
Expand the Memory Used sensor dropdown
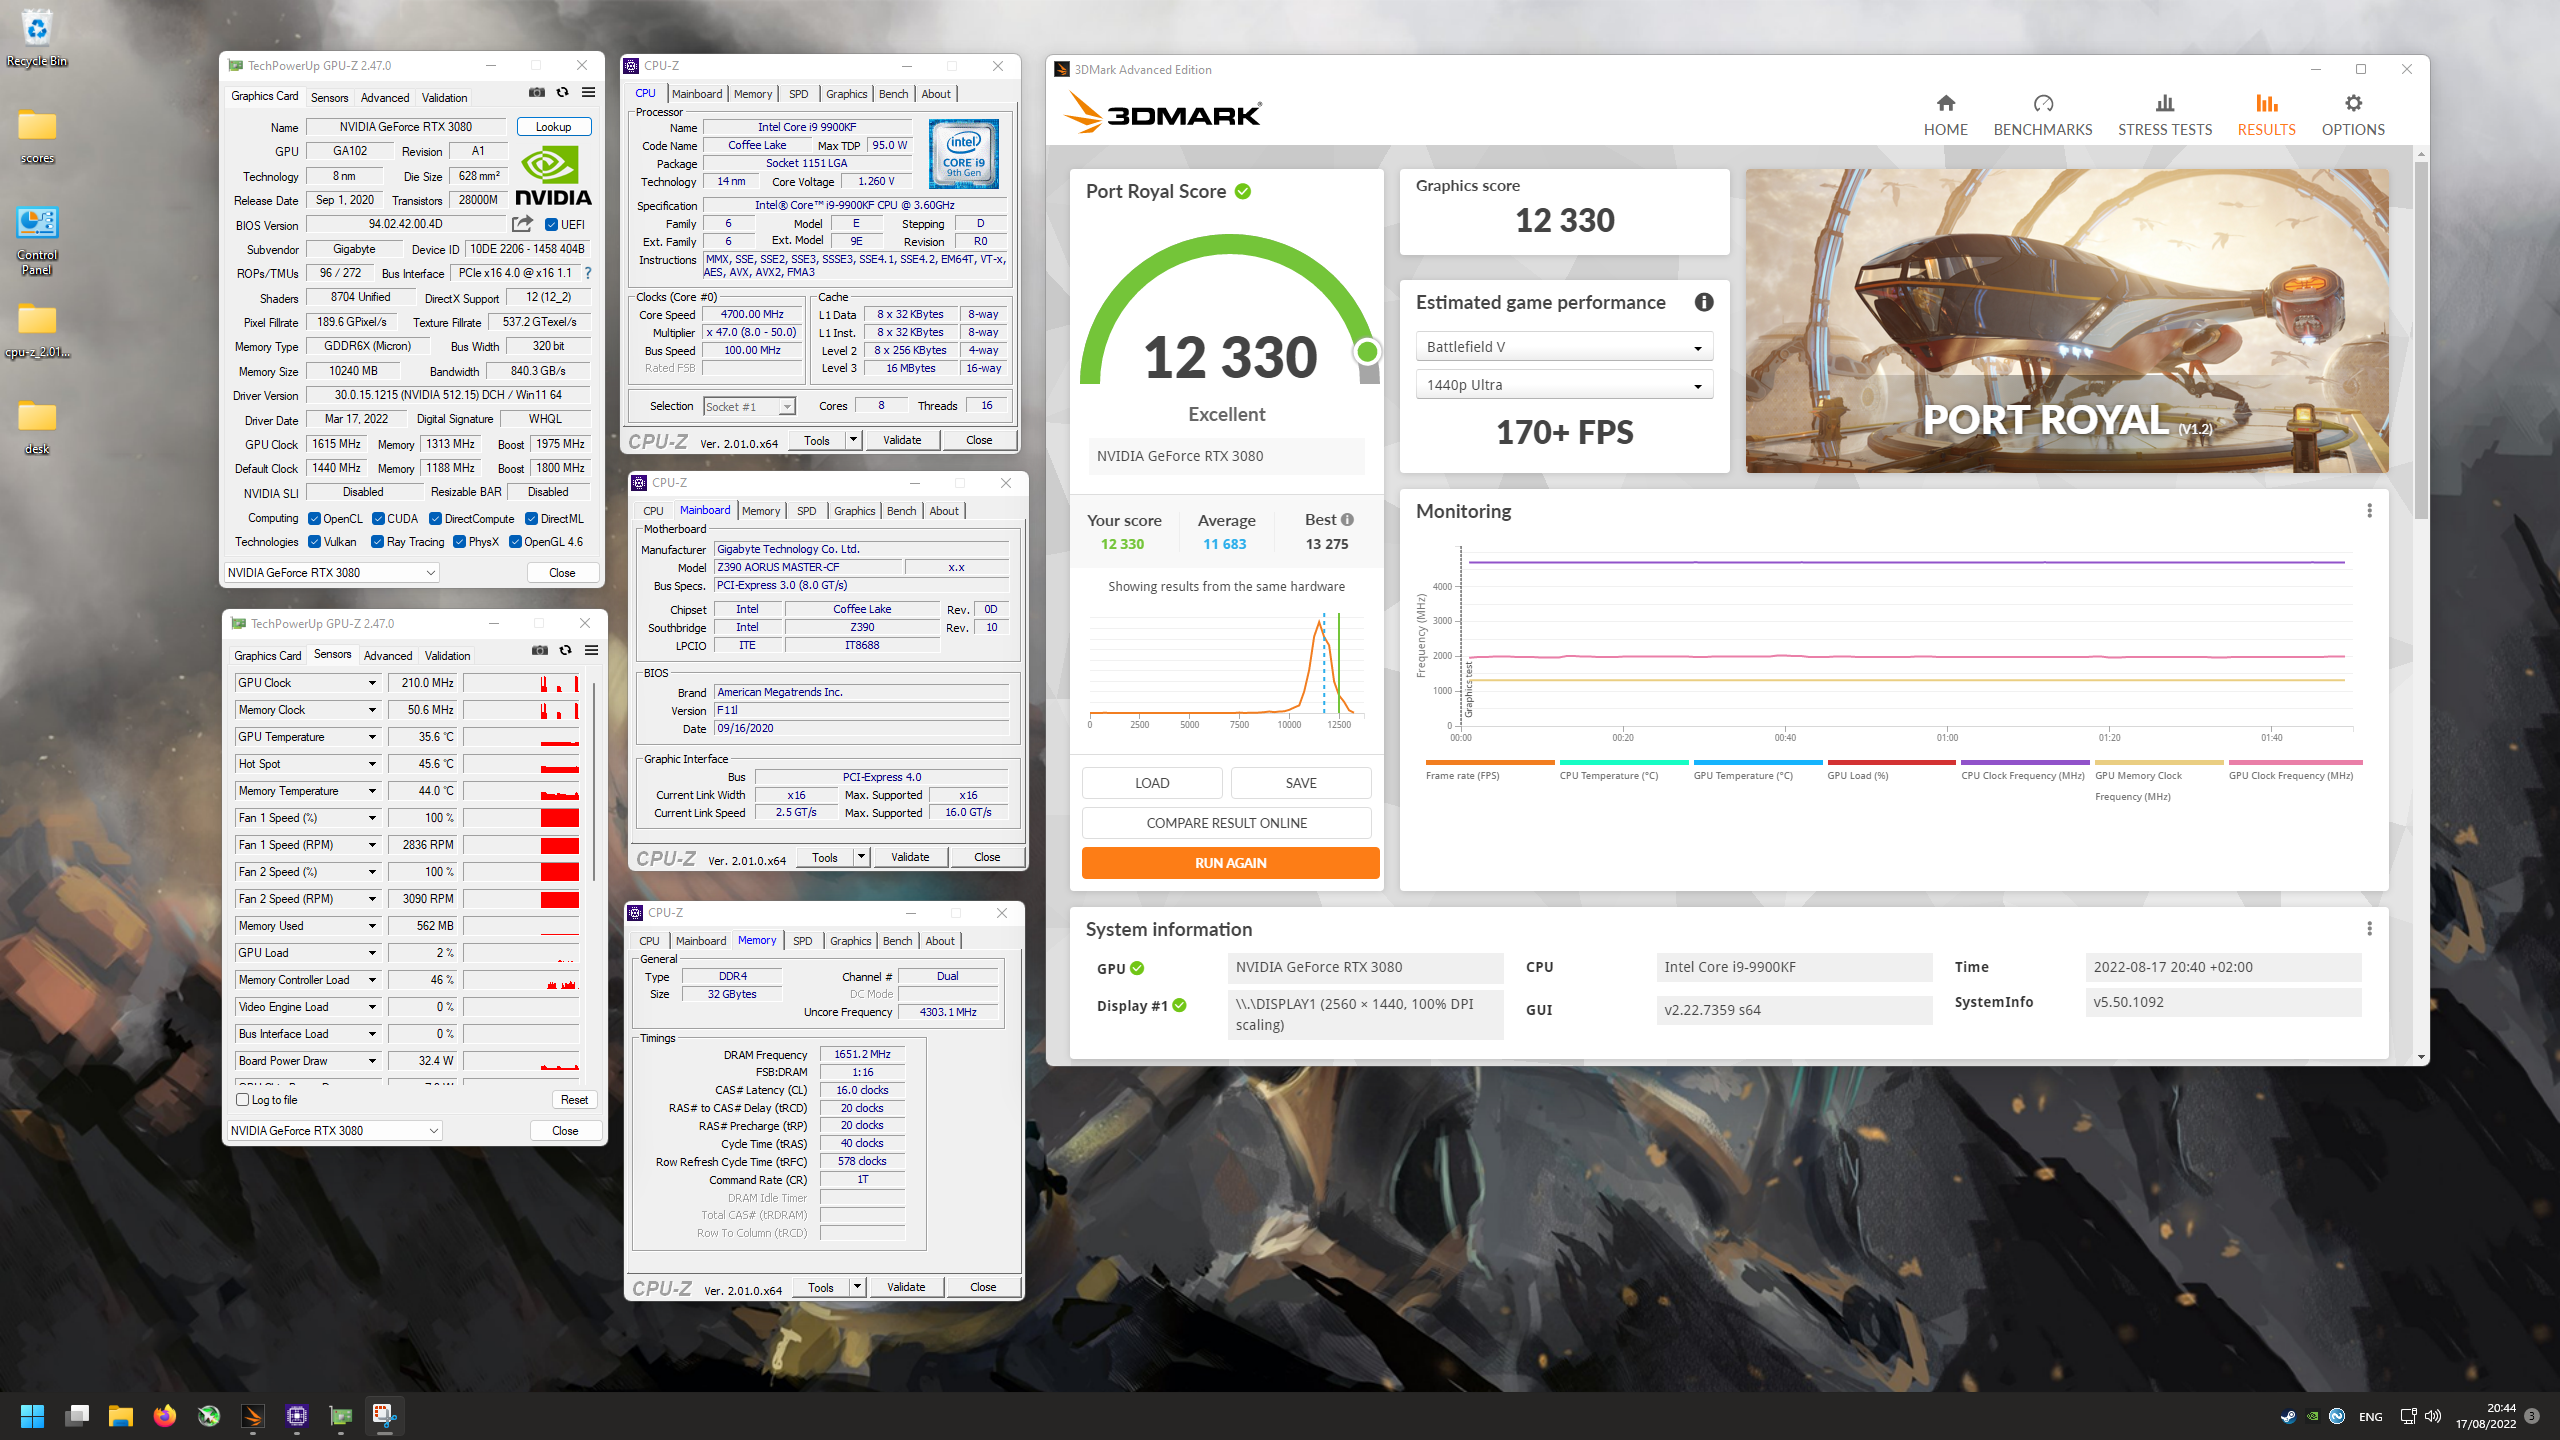(x=372, y=926)
